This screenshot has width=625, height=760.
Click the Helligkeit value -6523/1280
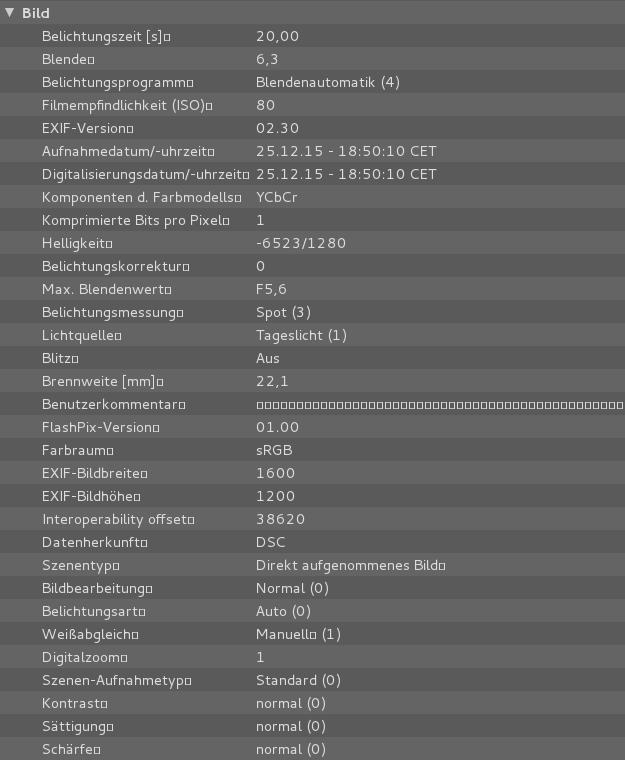[300, 243]
